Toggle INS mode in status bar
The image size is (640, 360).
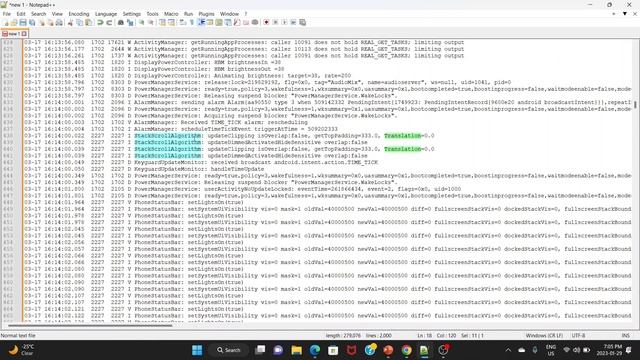point(625,336)
